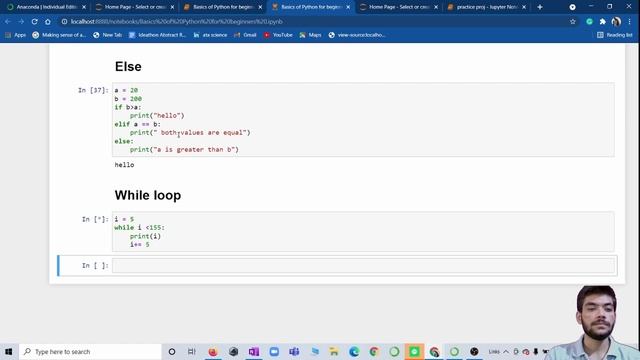Open Microsoft Edge from the taskbar
Image resolution: width=640 pixels, height=360 pixels.
pos(354,351)
